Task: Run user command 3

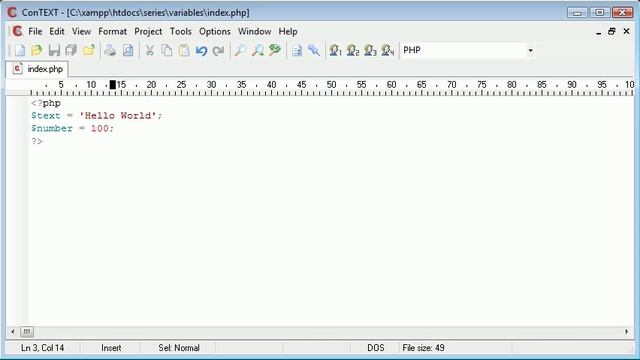Action: tap(370, 50)
